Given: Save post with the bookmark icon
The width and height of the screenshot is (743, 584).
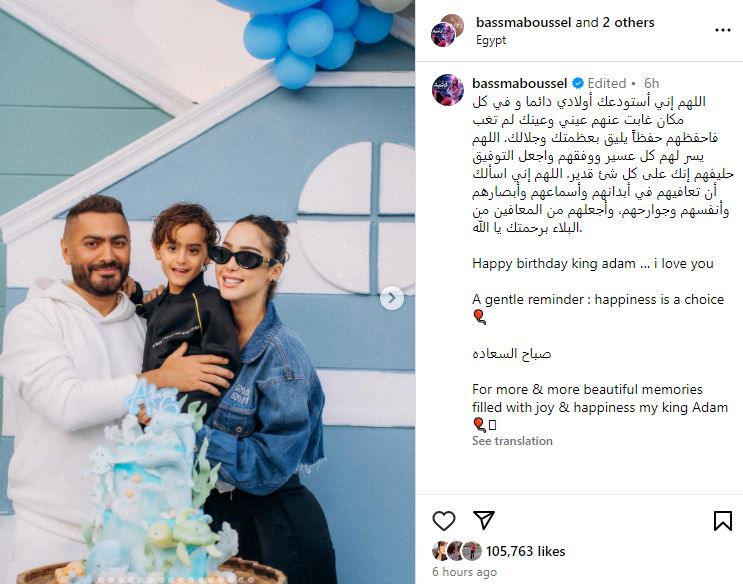Looking at the screenshot, I should 723,520.
